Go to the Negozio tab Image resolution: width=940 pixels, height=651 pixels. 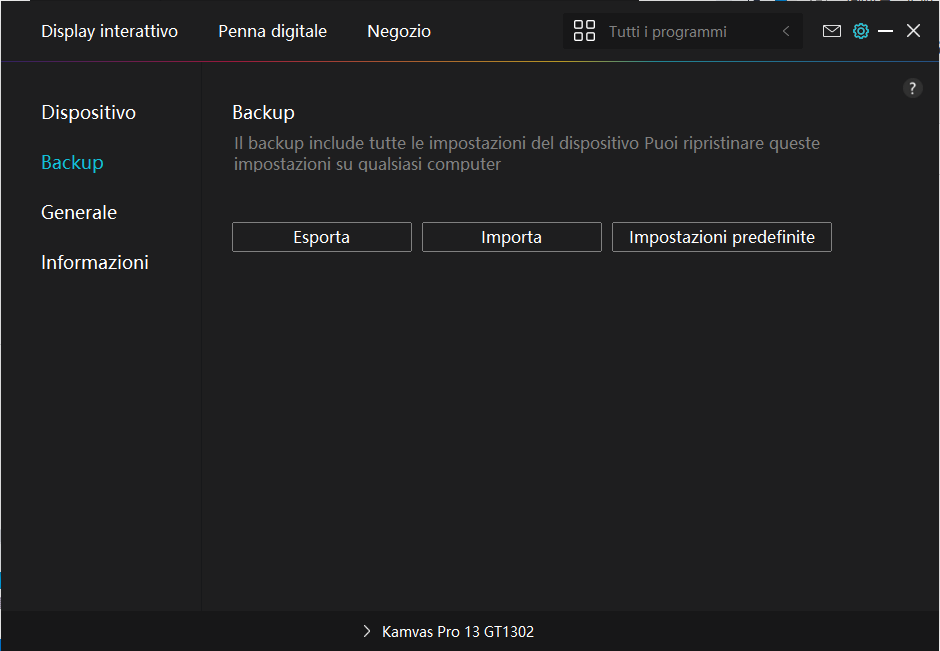399,31
